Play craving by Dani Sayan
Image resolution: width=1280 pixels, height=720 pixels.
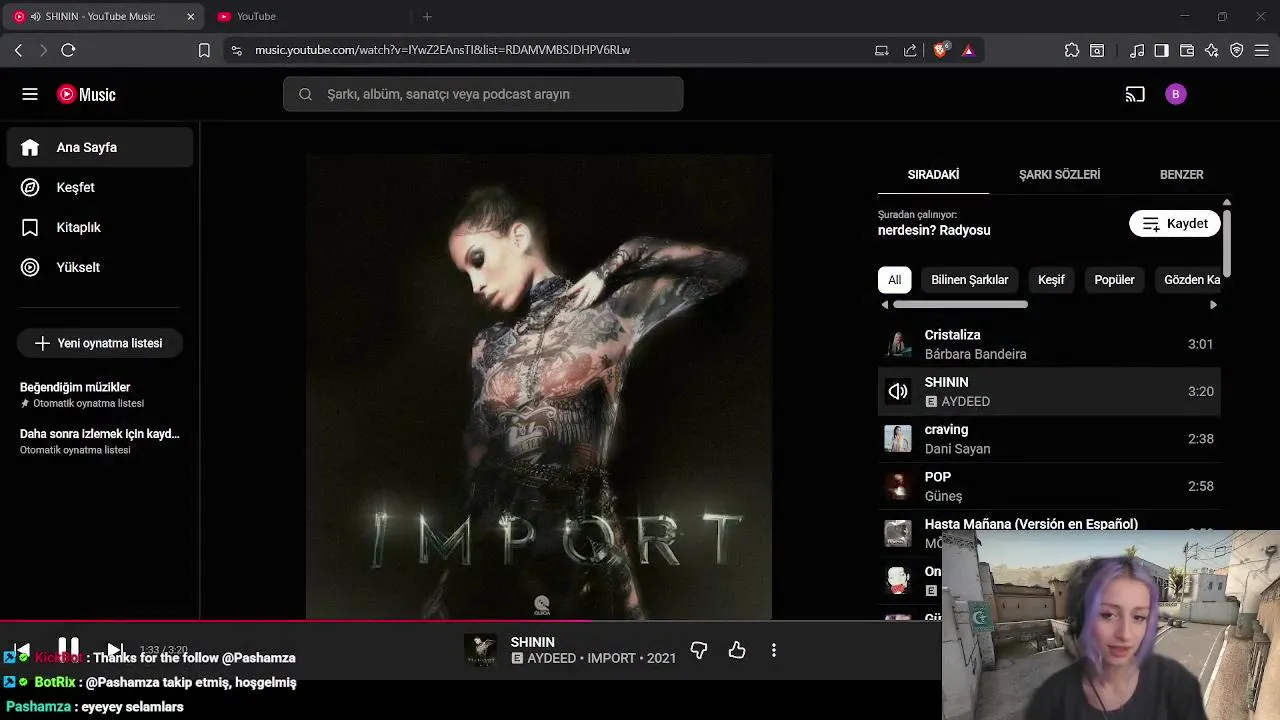point(1049,439)
